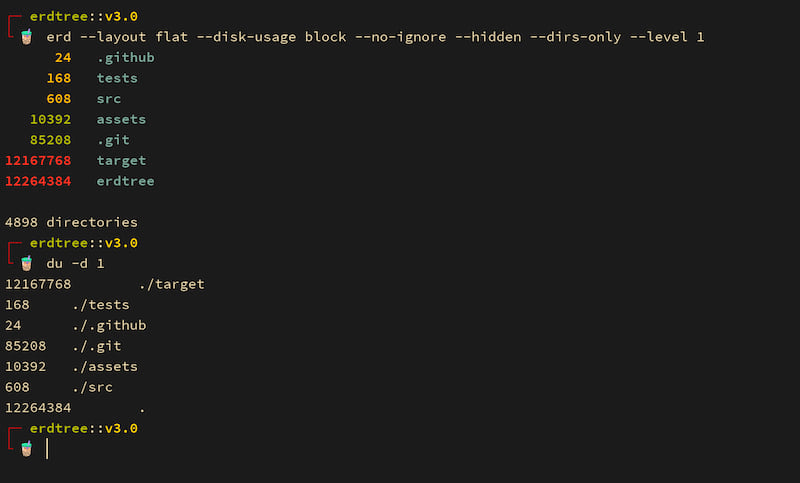
Task: Click the ./.github path in du output
Action: click(x=109, y=325)
